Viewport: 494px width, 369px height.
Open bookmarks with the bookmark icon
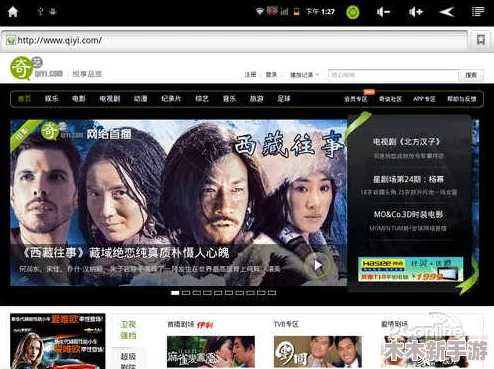point(481,40)
